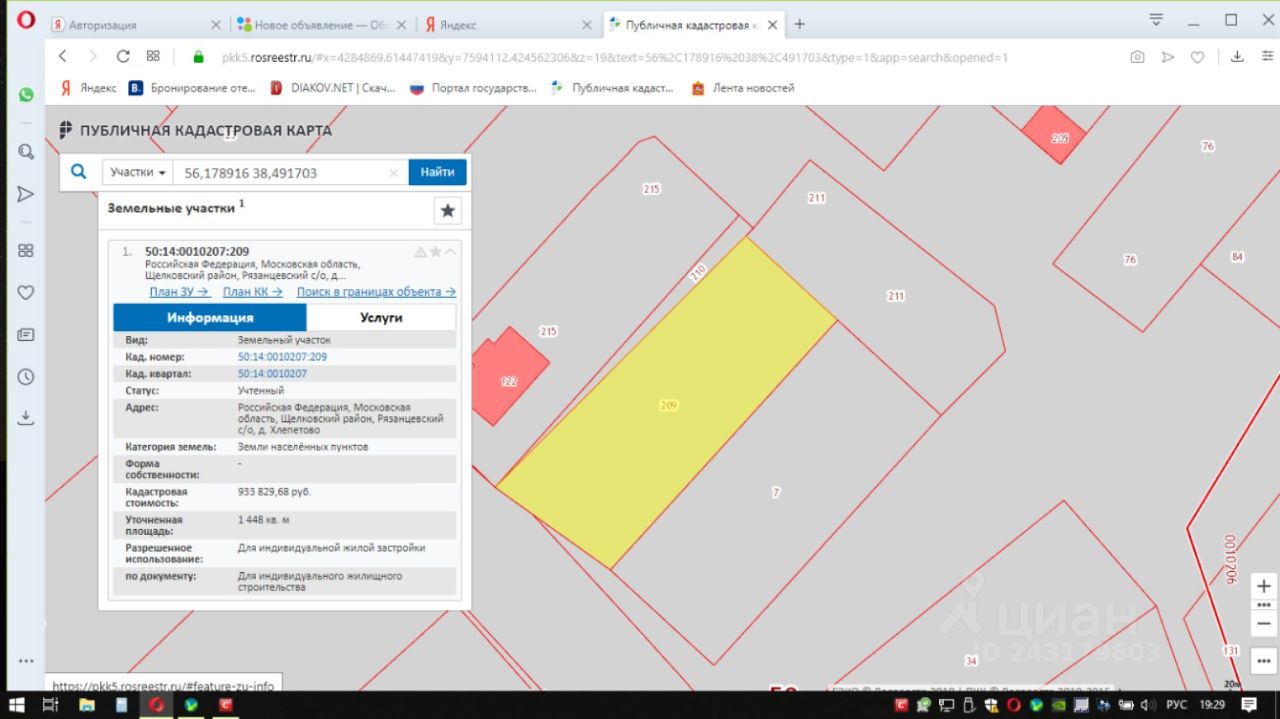Collapse the 50:14:0010207:209 result card chevron

(x=451, y=252)
